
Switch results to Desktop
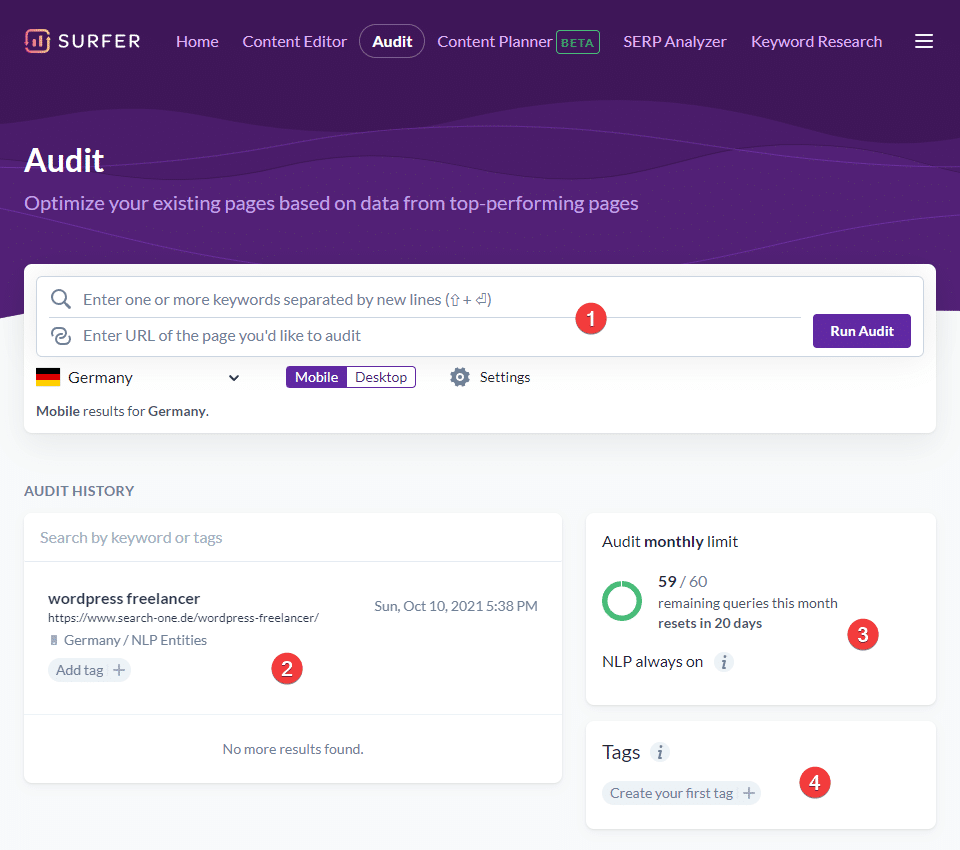pos(381,377)
